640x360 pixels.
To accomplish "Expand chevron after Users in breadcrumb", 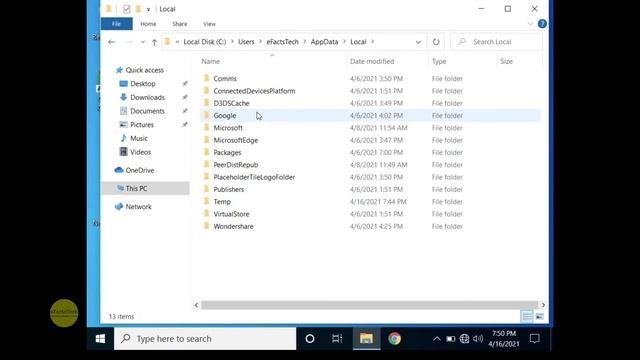I will (x=260, y=42).
